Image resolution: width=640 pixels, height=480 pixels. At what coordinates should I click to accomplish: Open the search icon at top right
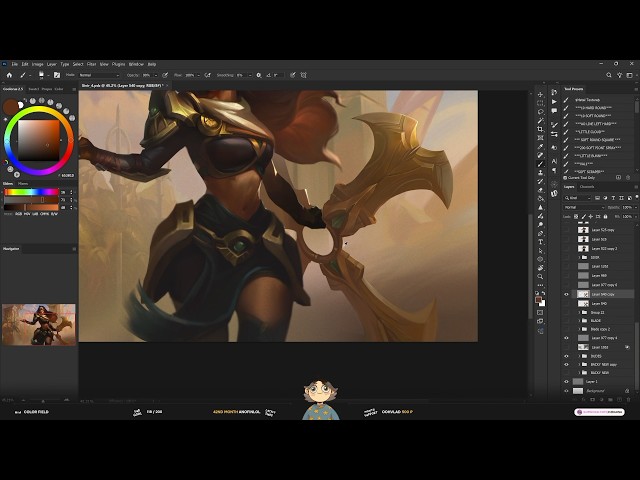[x=609, y=75]
